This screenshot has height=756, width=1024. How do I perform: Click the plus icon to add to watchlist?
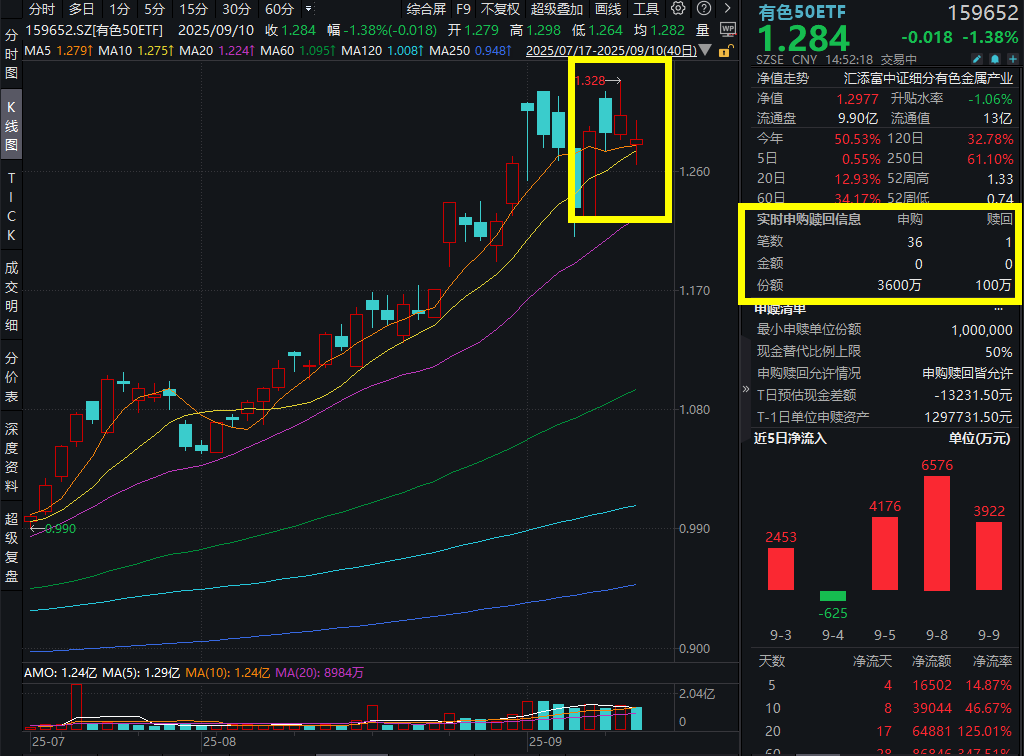pos(1013,60)
